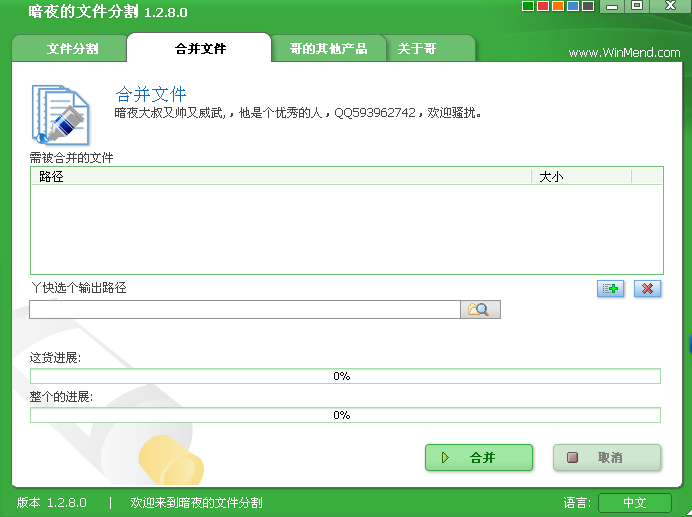692x517 pixels.
Task: Open the 哥的其他产品 tab
Action: (x=328, y=48)
